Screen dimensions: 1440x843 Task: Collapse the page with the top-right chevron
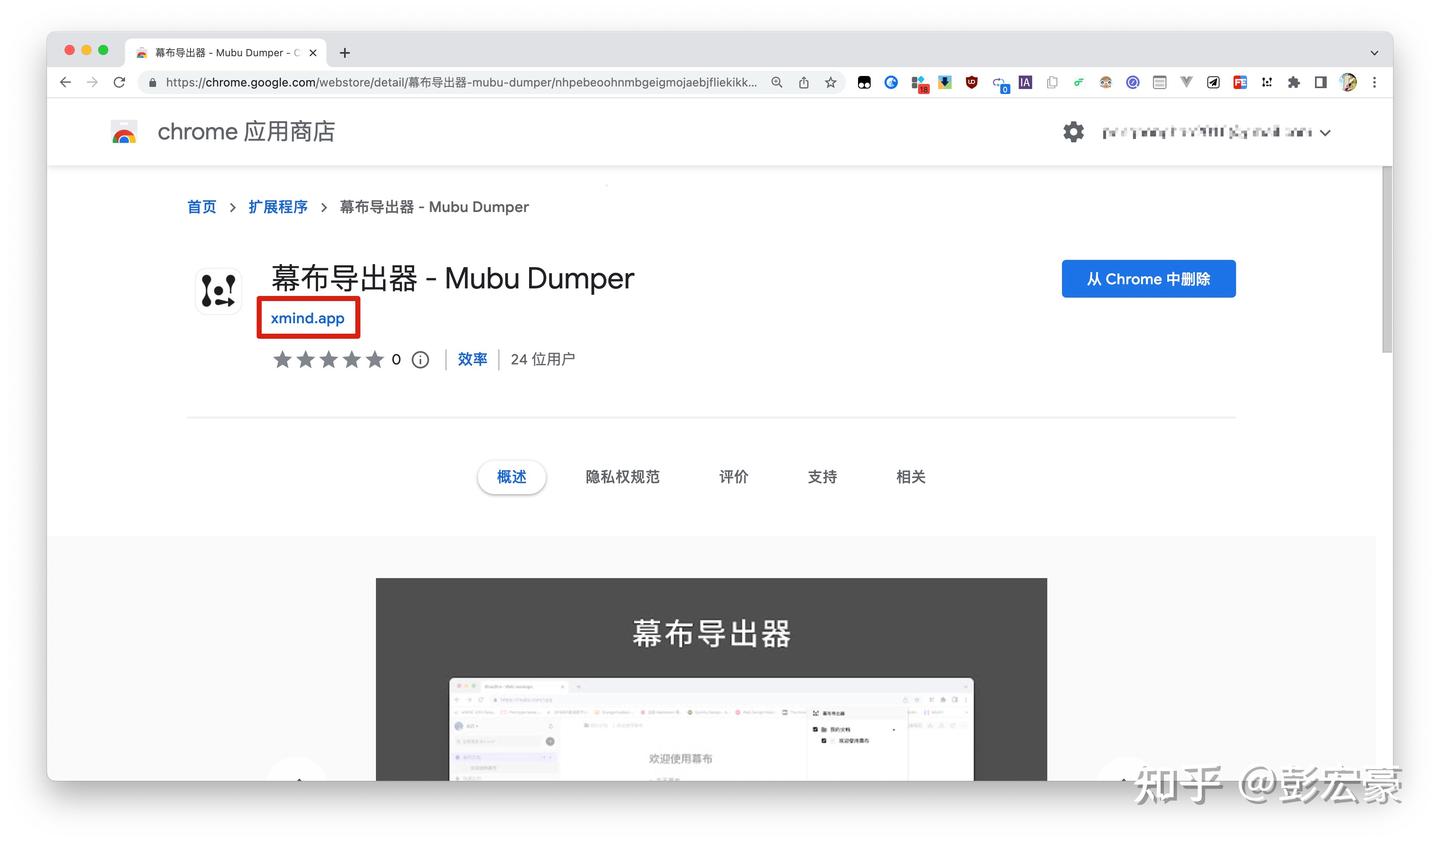tap(1374, 51)
